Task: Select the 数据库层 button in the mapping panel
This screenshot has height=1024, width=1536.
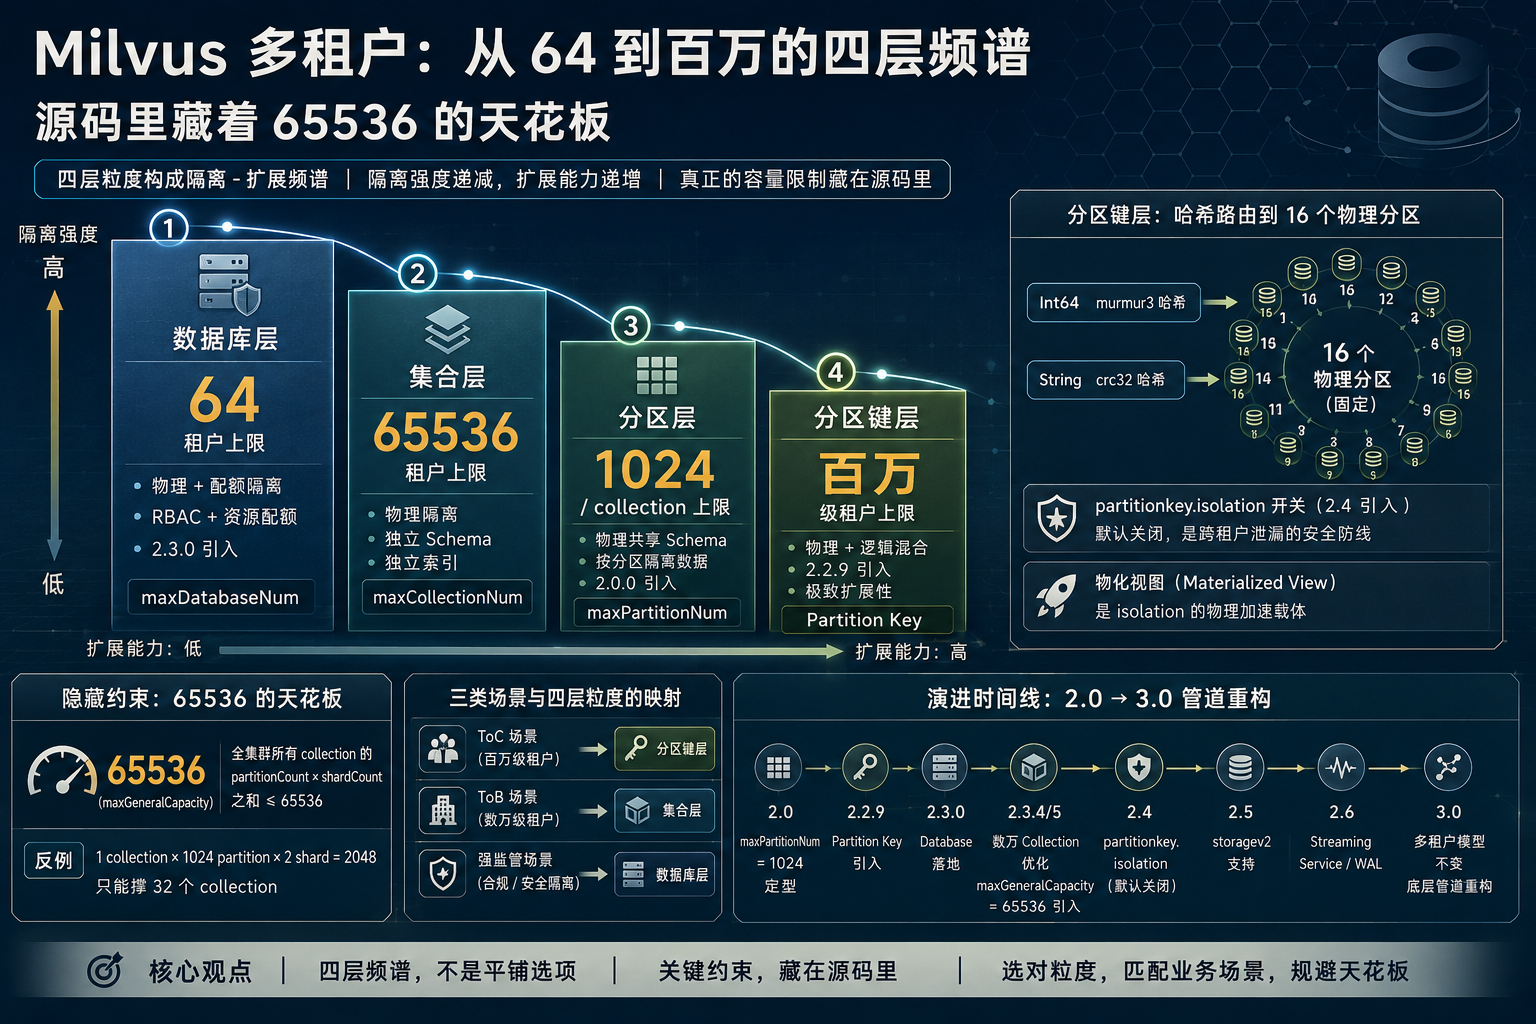Action: click(665, 874)
